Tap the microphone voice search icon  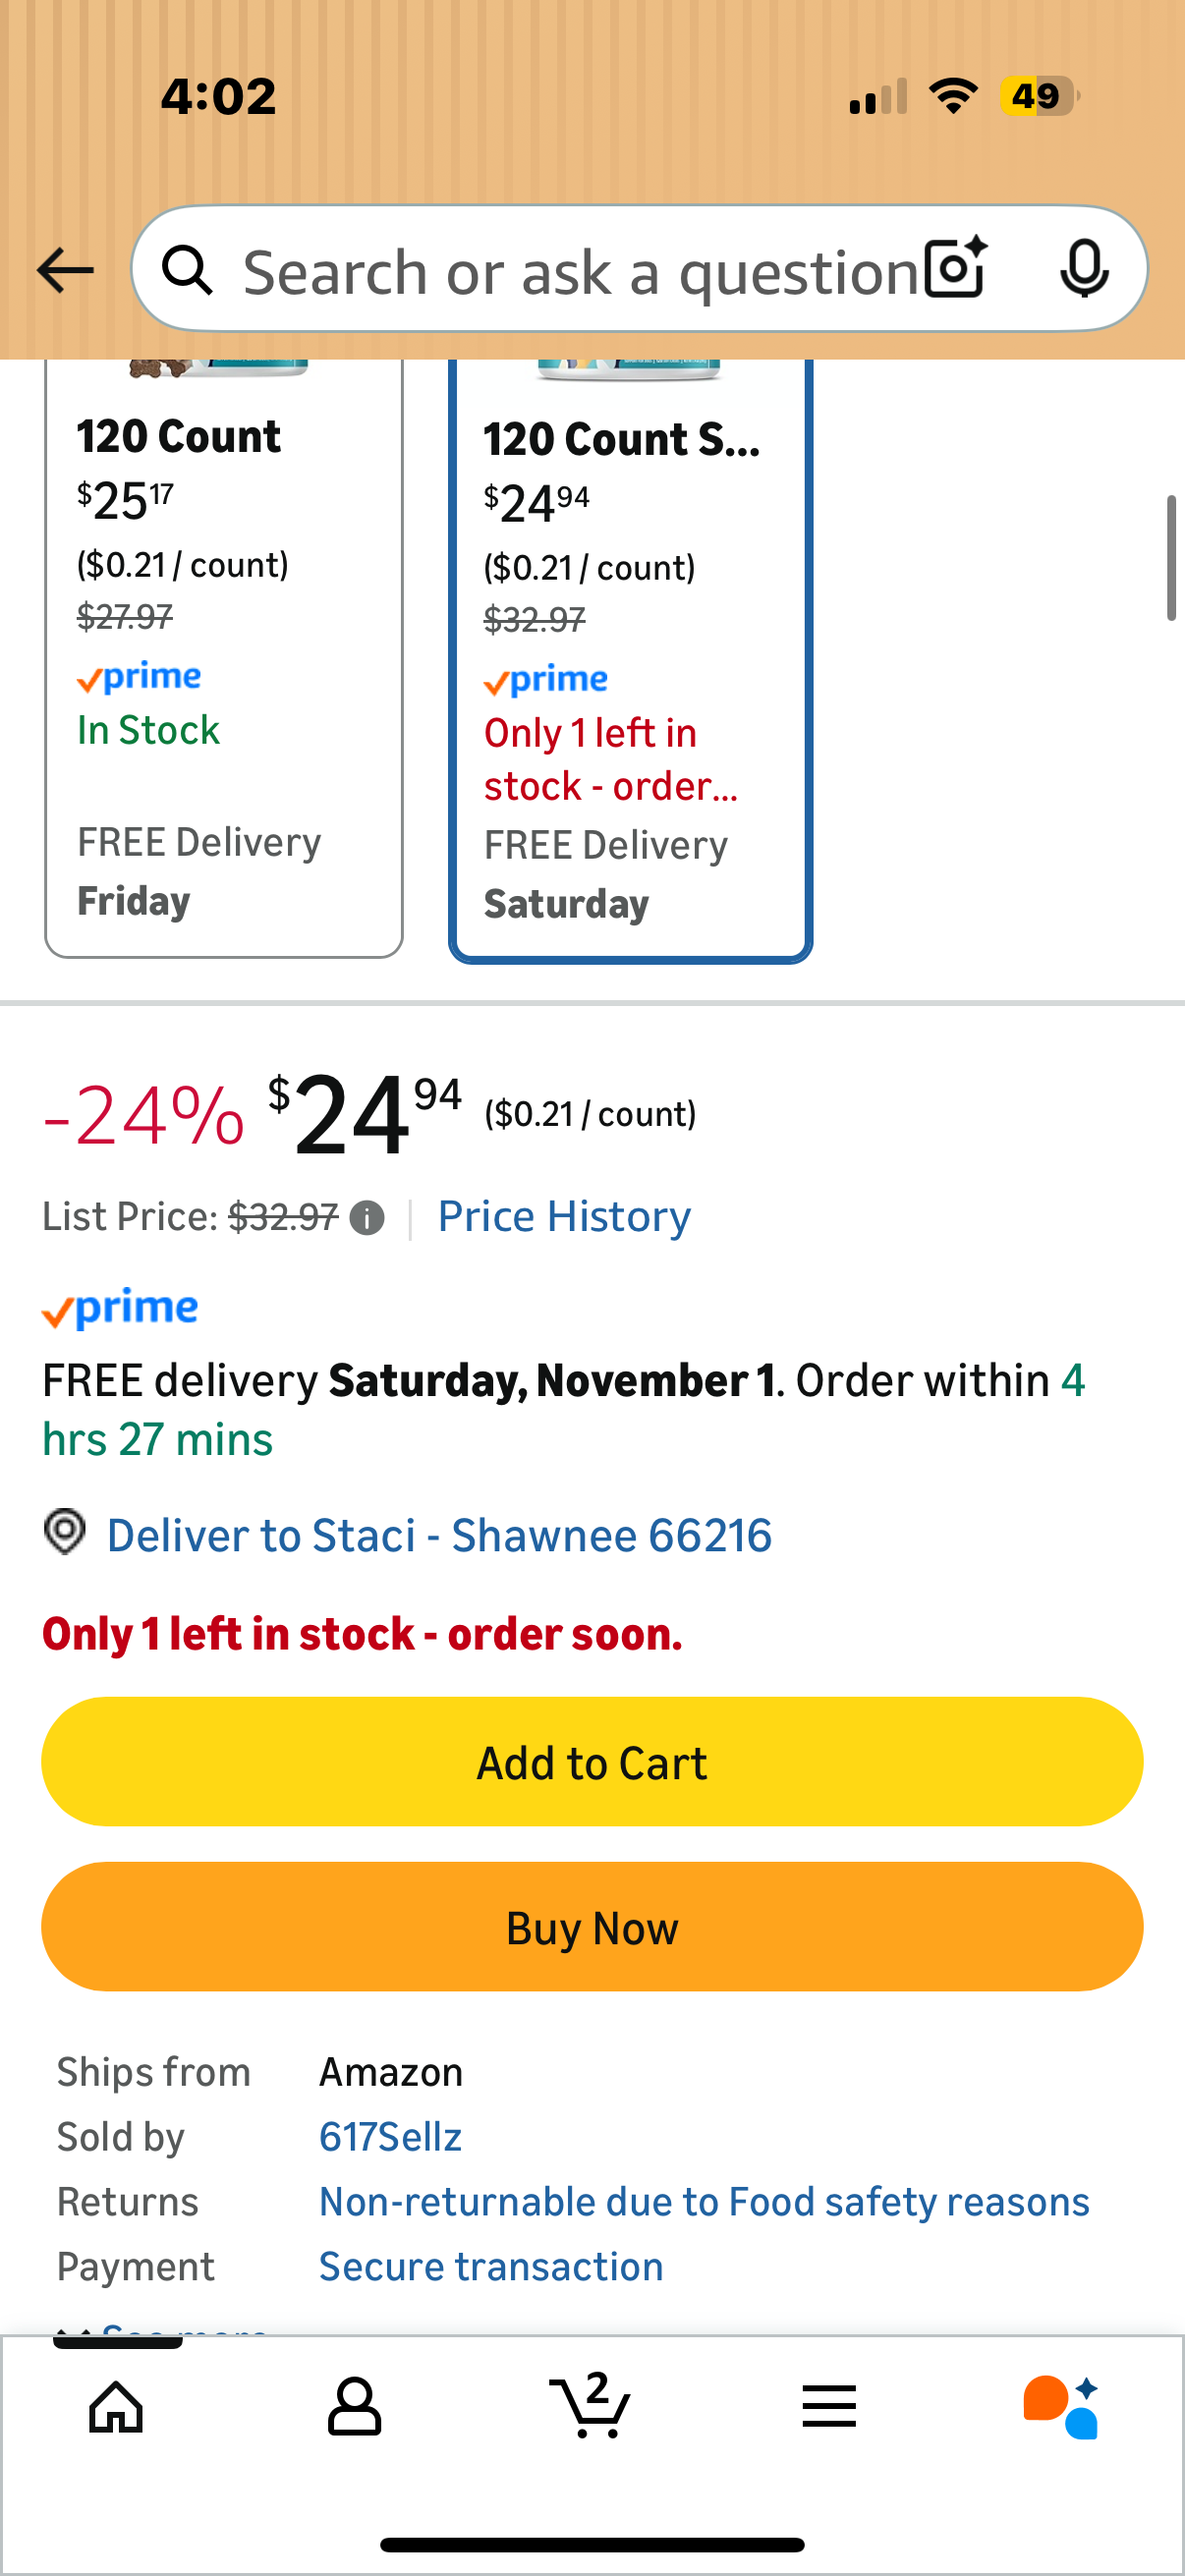coord(1083,269)
